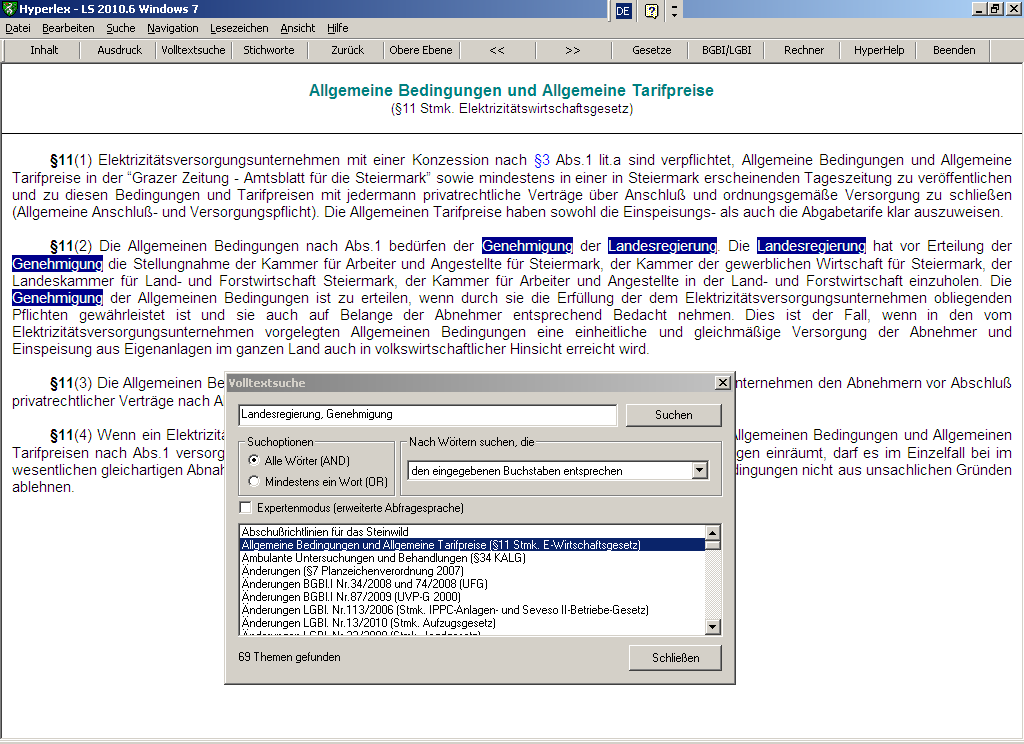Click the Gesetze toolbar button

pyautogui.click(x=651, y=50)
